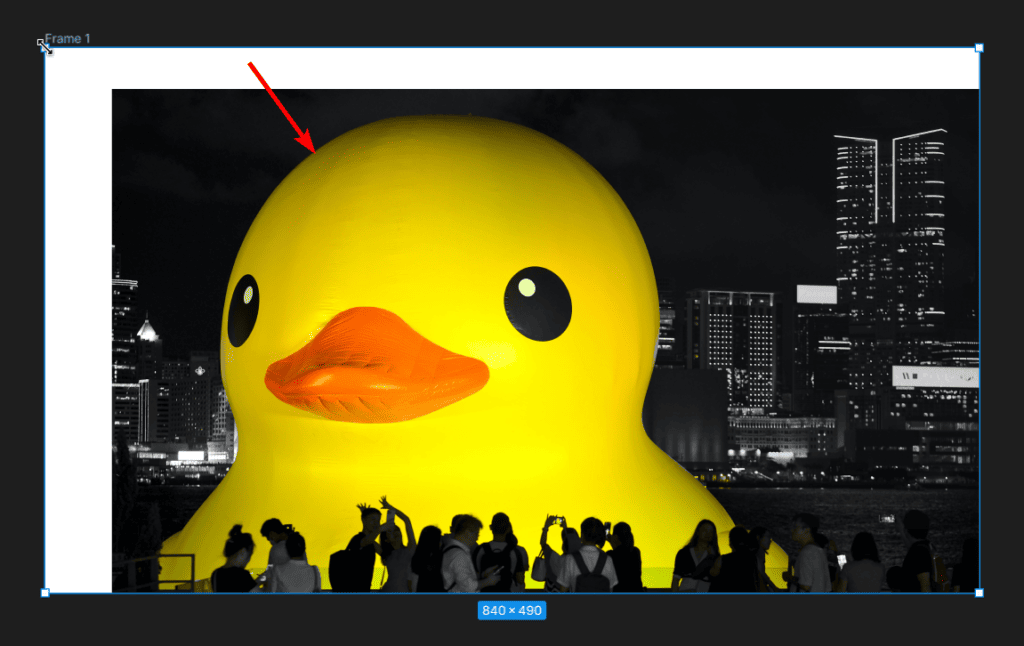Click the top-right corner resize handle
1024x646 pixels.
[979, 47]
